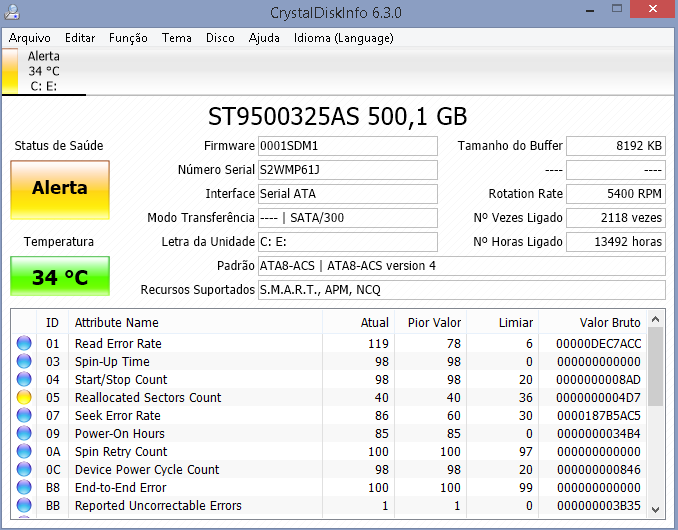This screenshot has height=530, width=678.
Task: Click the scroll down arrow of the attribute list
Action: (x=656, y=510)
